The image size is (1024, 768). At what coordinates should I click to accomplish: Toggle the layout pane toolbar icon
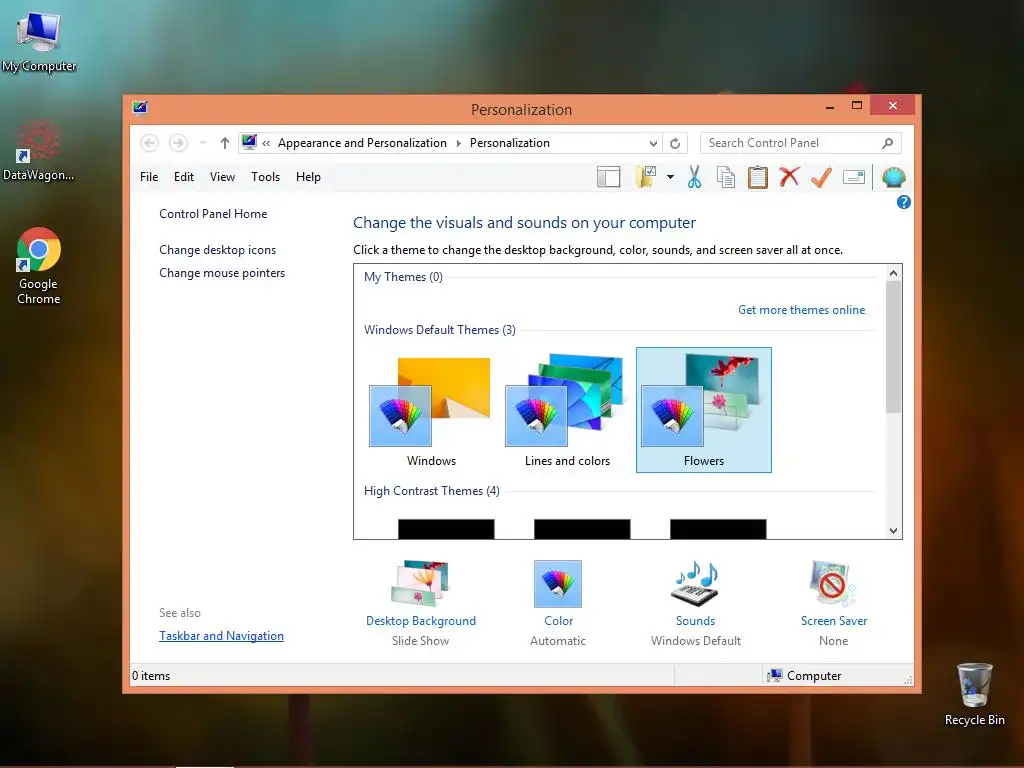point(608,177)
